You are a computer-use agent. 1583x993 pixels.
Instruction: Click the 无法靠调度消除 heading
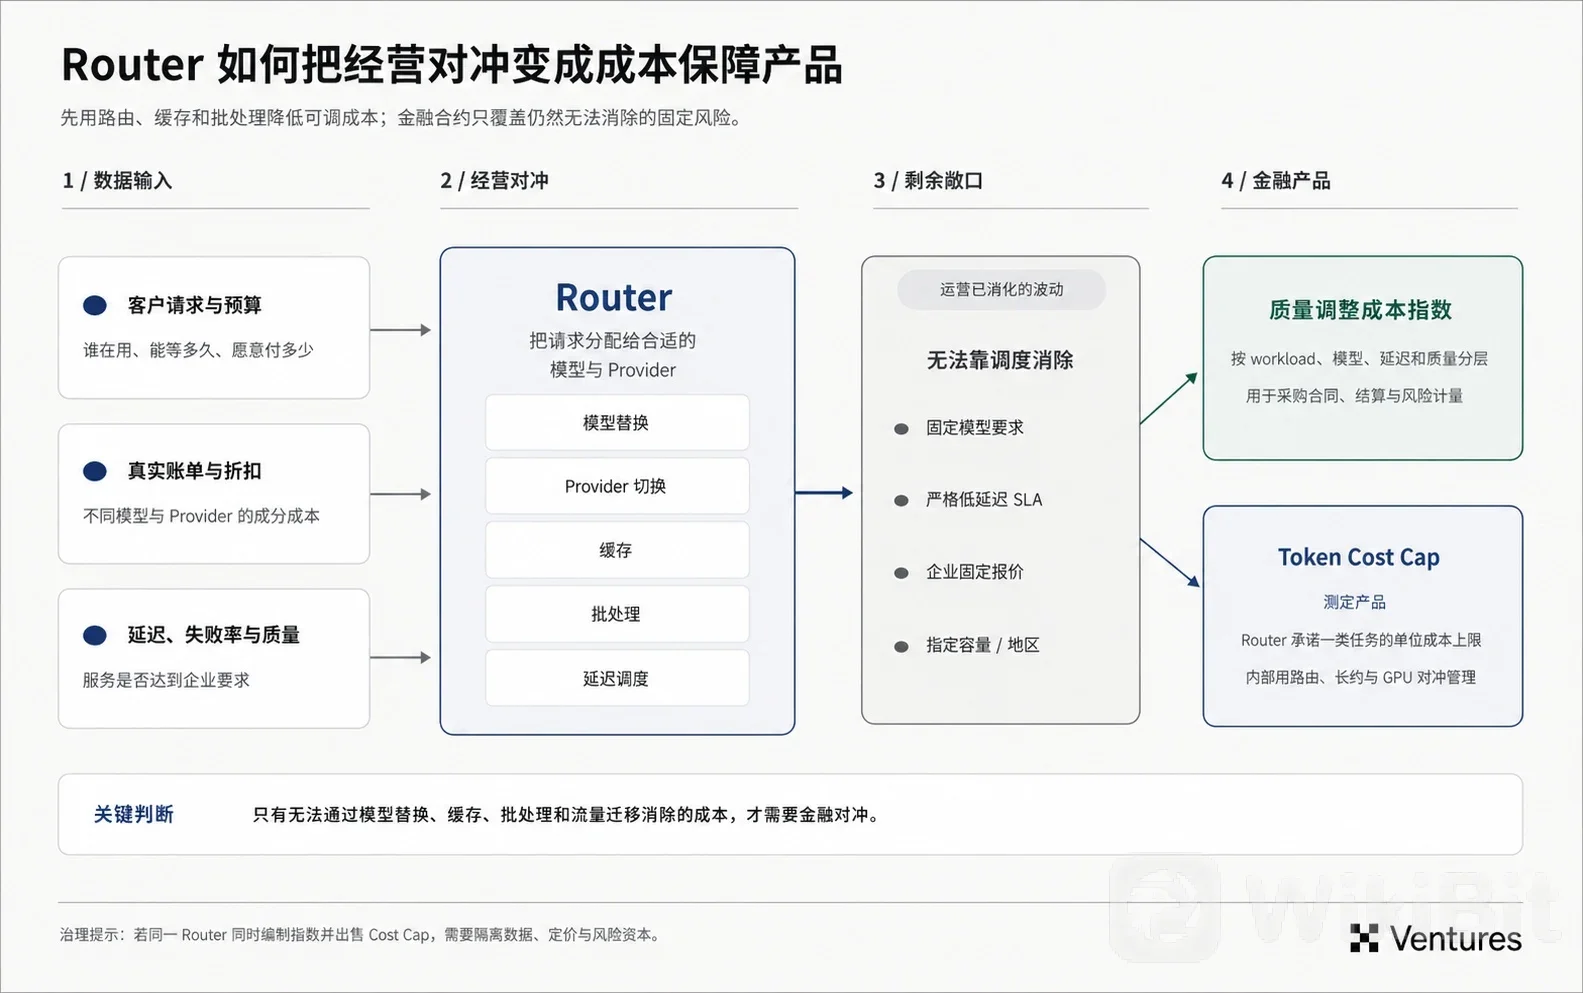[1000, 360]
